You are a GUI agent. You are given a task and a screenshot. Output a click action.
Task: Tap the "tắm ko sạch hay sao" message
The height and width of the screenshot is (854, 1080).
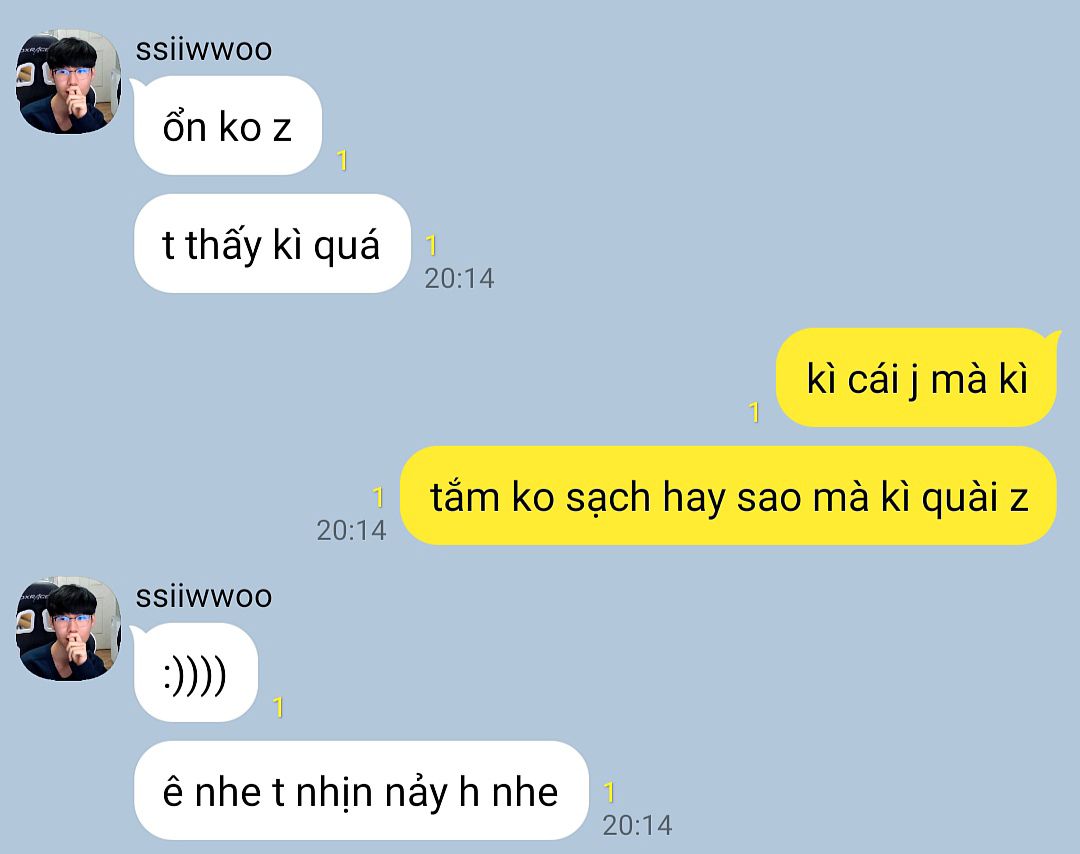(x=728, y=496)
